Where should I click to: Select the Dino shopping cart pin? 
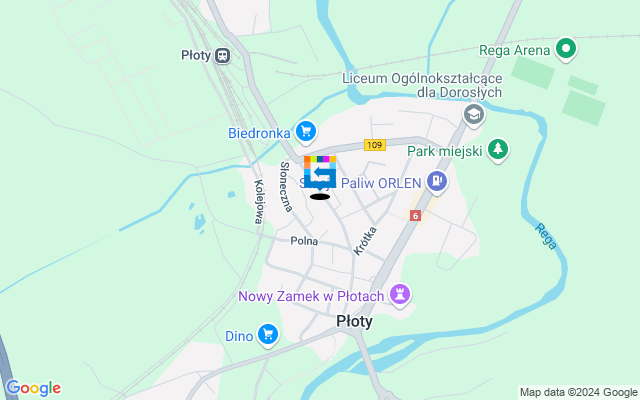pos(268,335)
